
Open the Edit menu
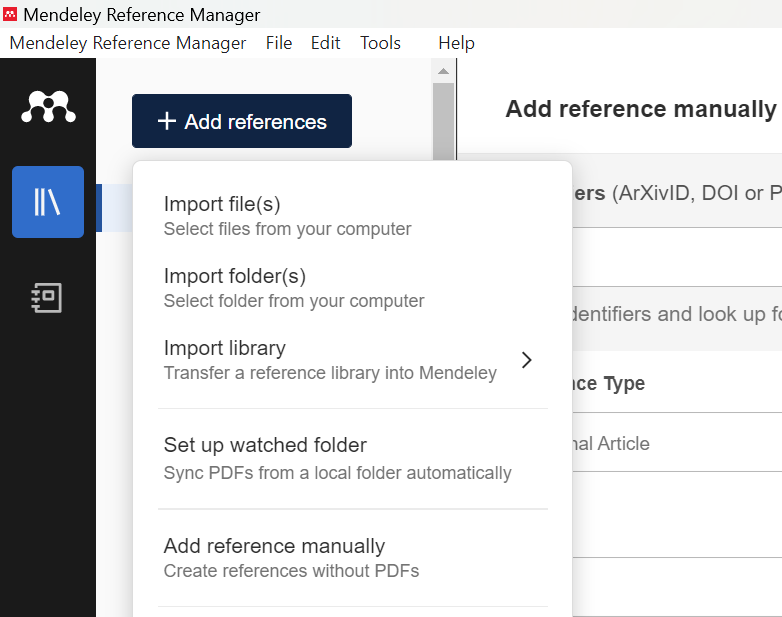[325, 43]
